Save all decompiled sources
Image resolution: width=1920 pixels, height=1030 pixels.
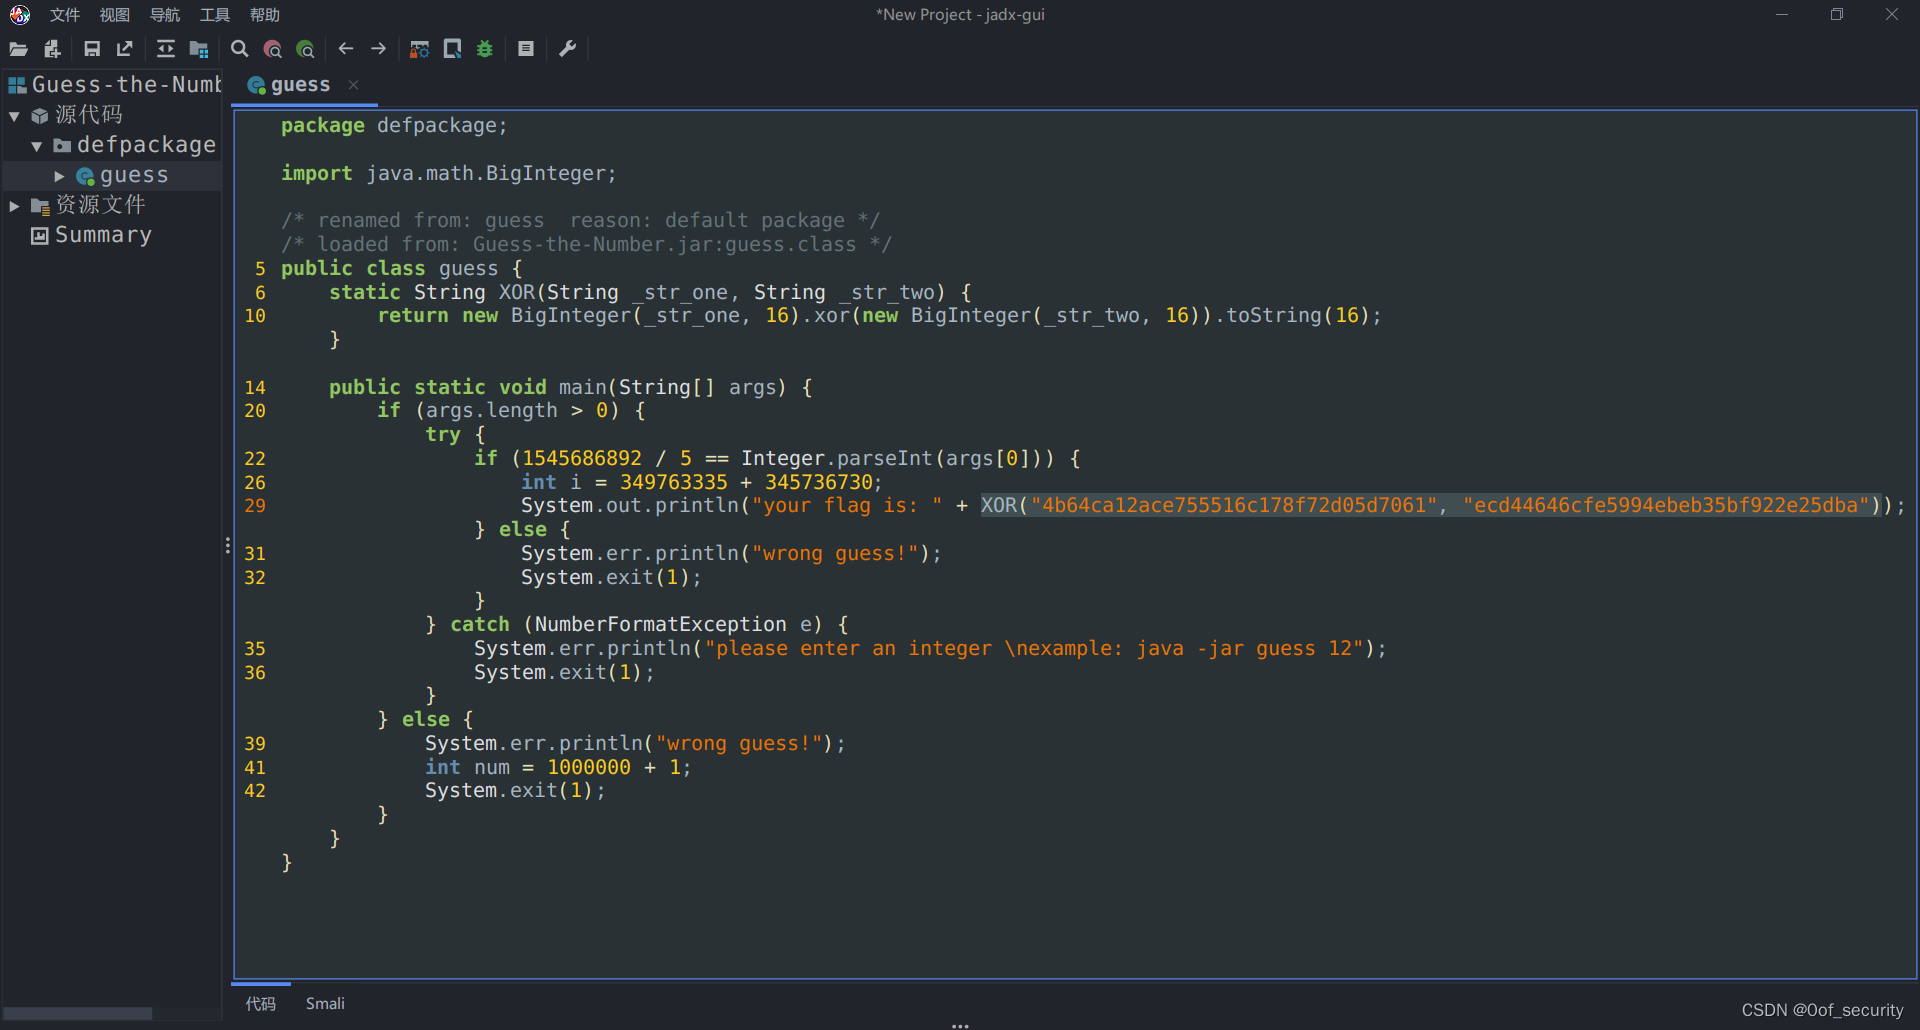click(92, 48)
